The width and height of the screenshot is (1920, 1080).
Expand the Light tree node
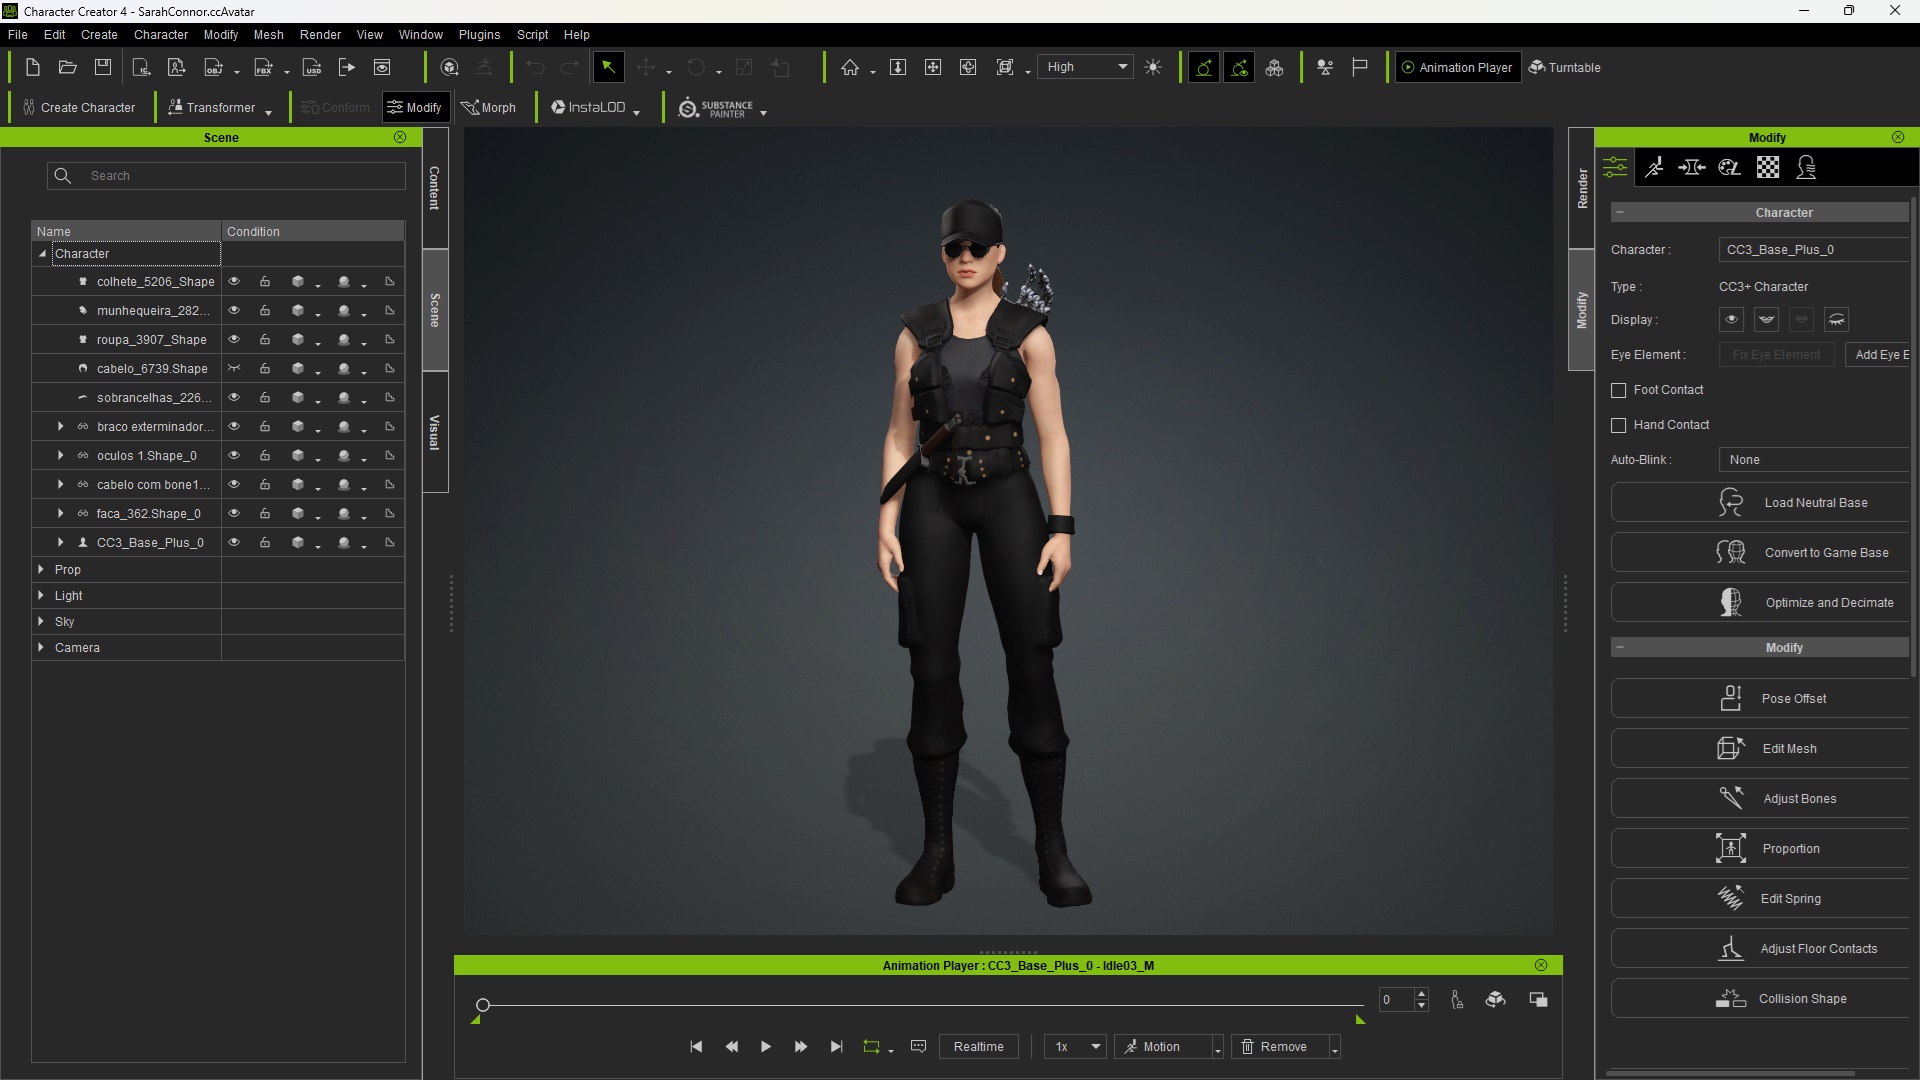(41, 595)
